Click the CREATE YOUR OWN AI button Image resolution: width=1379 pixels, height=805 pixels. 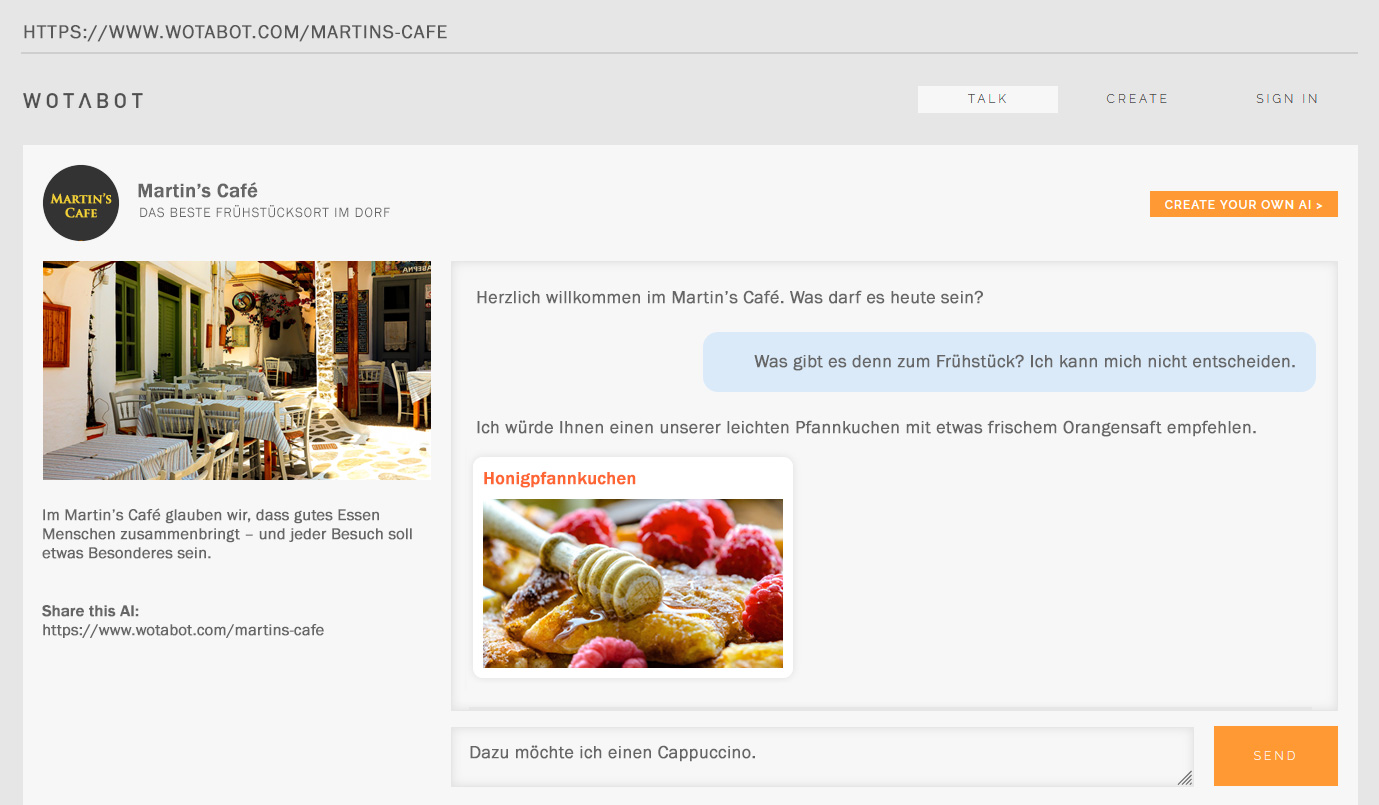tap(1243, 204)
